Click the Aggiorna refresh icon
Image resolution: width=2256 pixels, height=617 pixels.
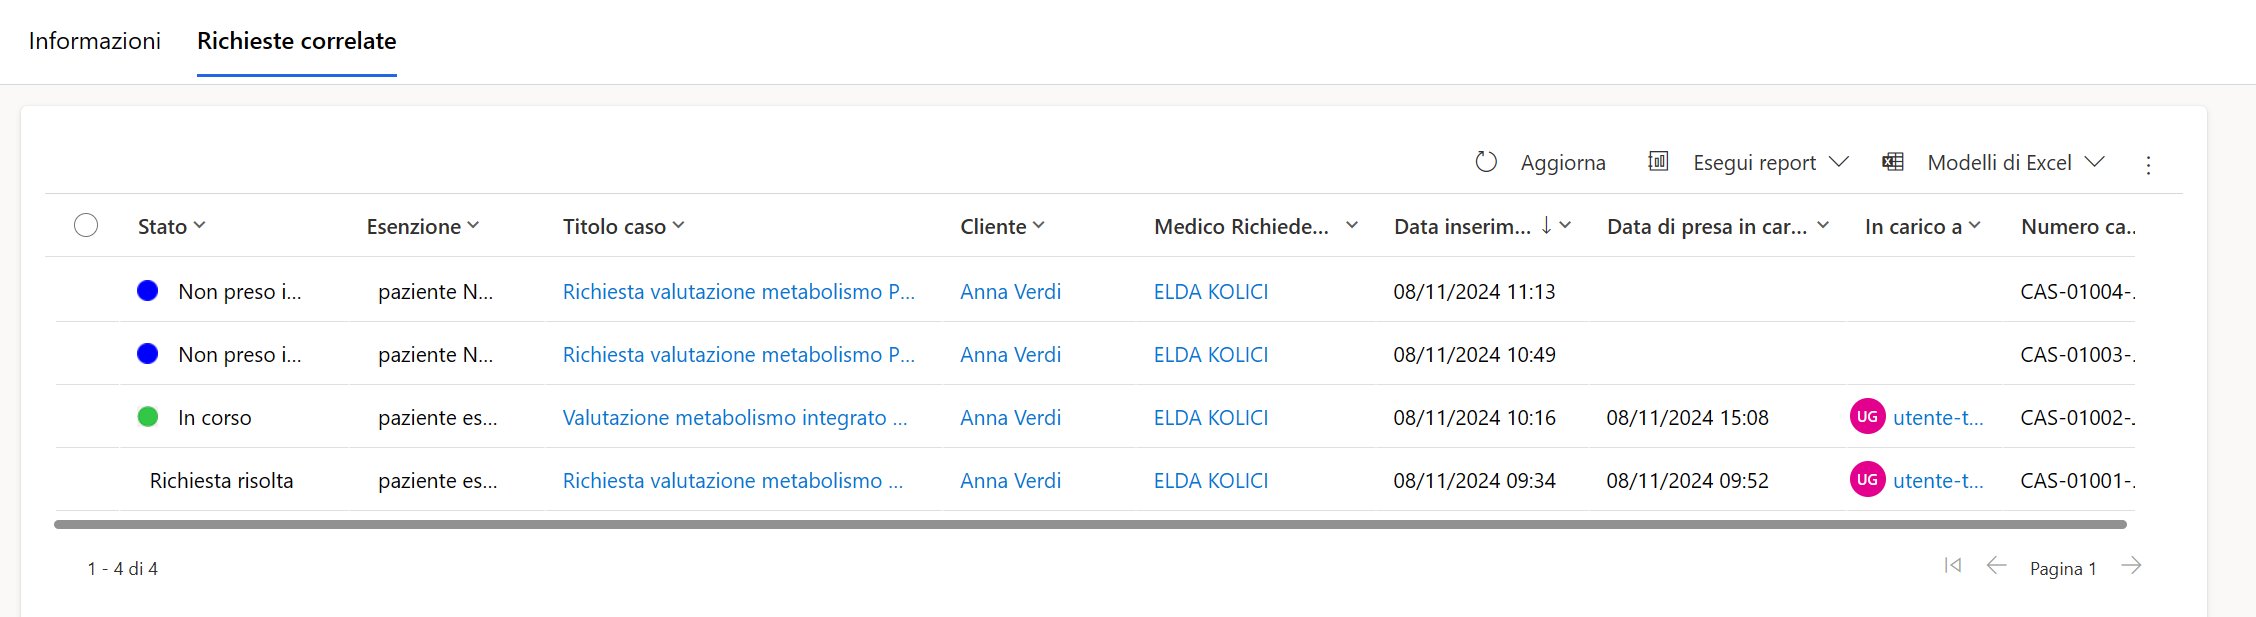coord(1486,162)
